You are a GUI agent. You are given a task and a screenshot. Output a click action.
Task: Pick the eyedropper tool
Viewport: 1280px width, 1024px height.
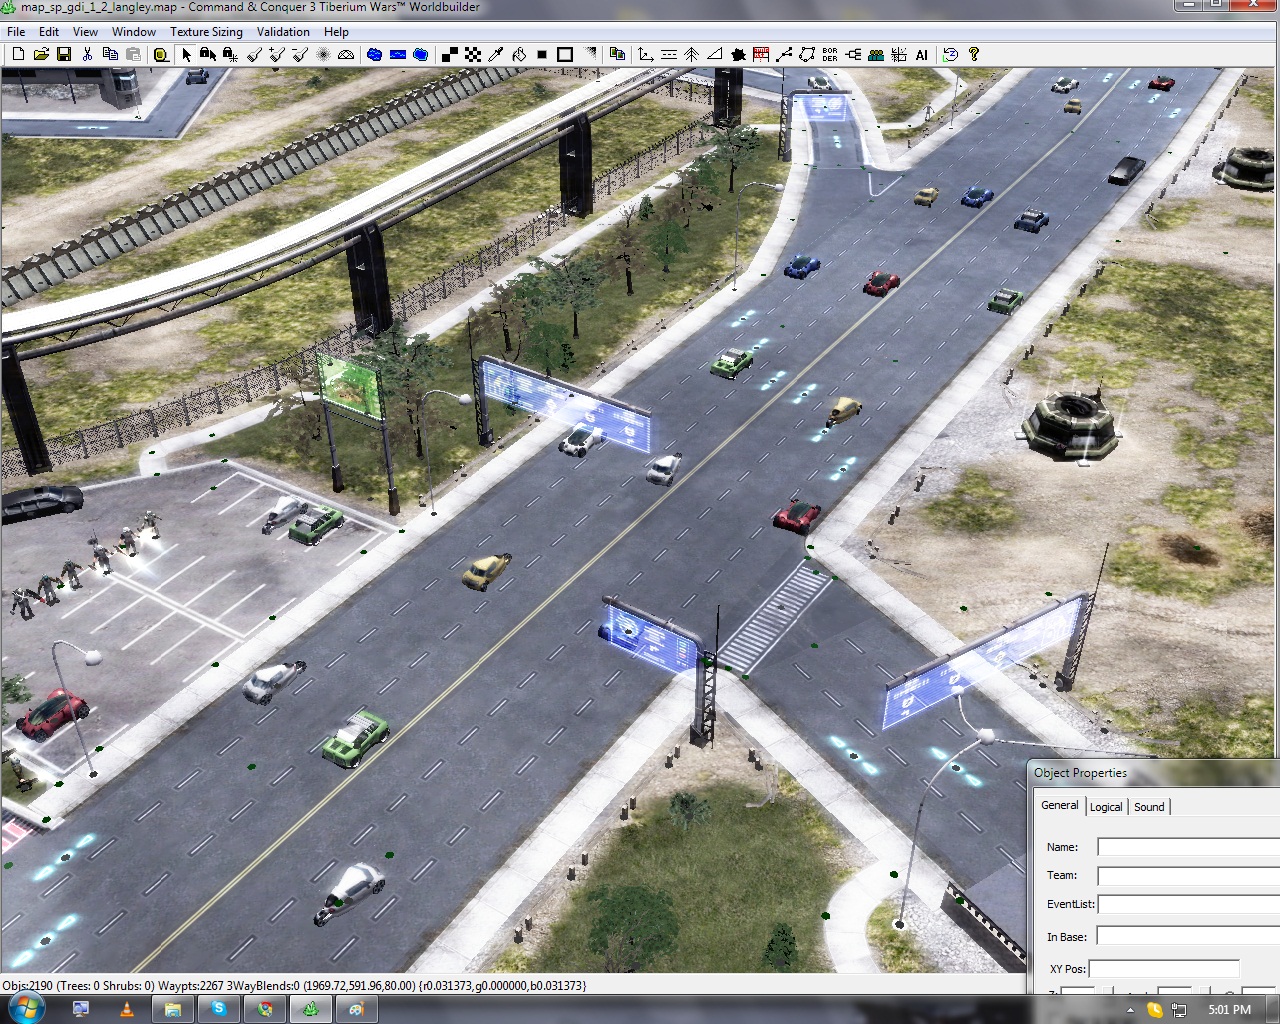[496, 54]
